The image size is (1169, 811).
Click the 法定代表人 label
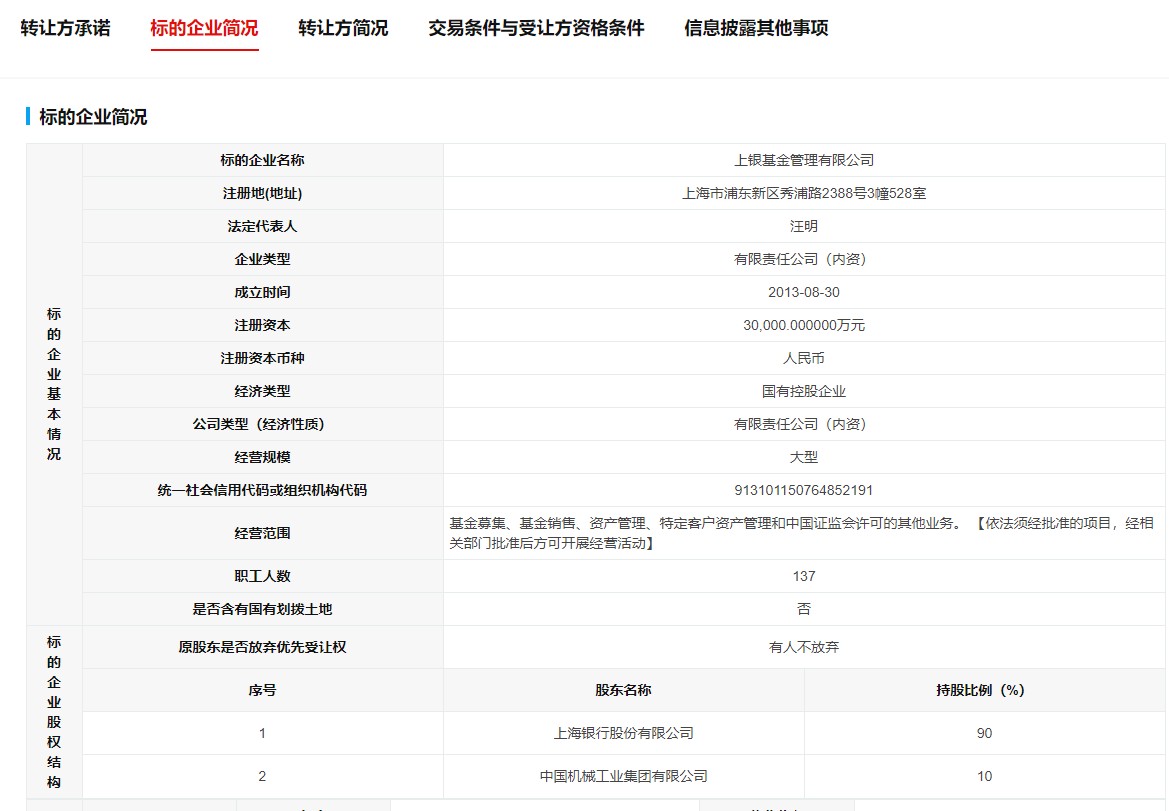[x=262, y=226]
